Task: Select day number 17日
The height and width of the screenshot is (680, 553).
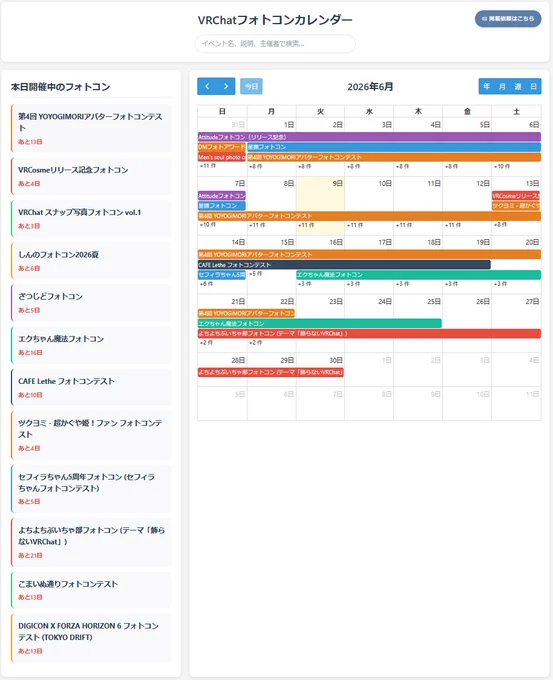Action: pos(385,242)
